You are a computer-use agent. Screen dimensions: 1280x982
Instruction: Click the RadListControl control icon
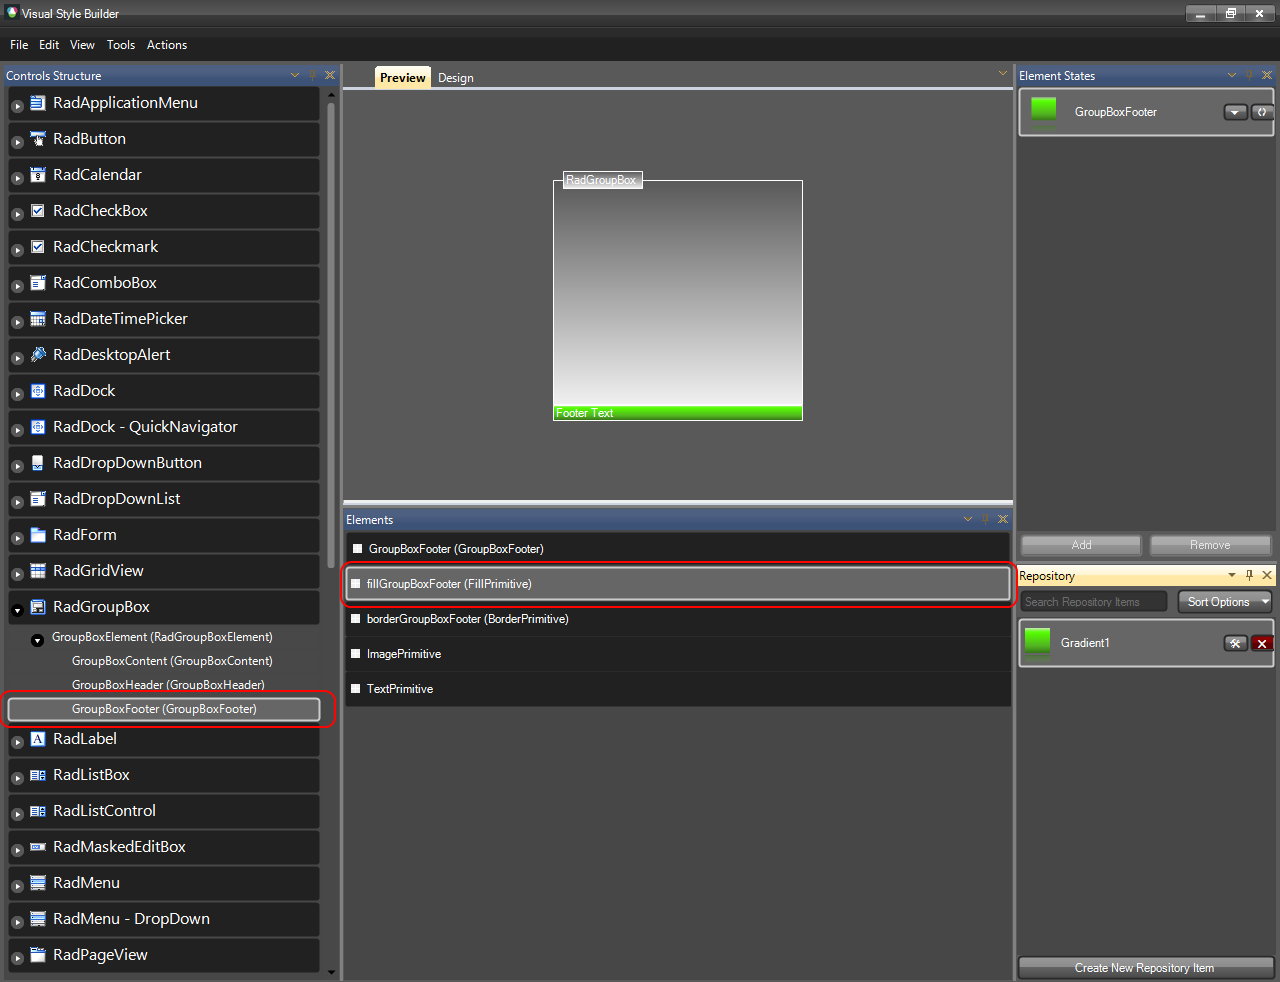tap(38, 811)
